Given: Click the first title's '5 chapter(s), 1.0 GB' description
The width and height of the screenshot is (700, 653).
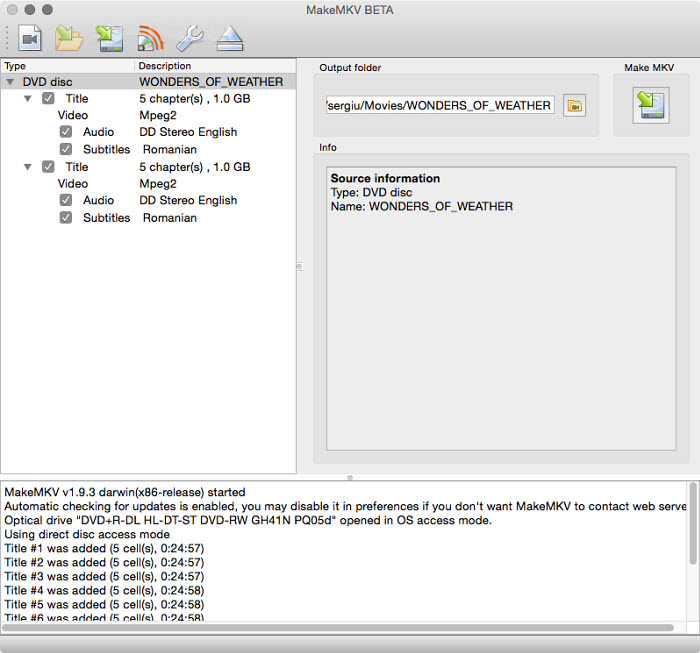Looking at the screenshot, I should [195, 99].
